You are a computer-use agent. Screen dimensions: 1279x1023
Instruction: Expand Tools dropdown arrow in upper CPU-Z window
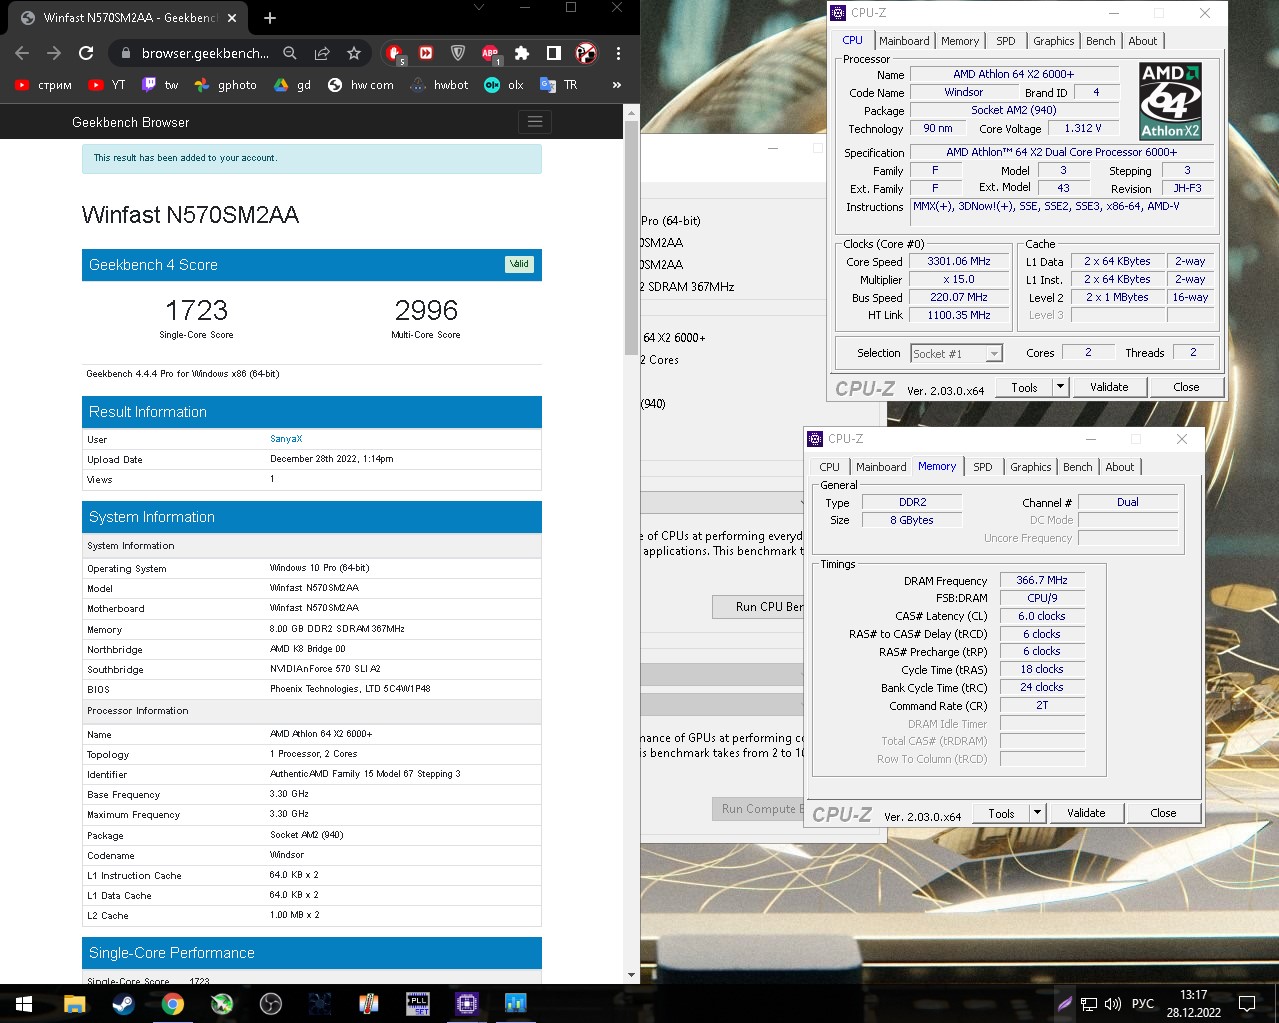coord(1061,387)
